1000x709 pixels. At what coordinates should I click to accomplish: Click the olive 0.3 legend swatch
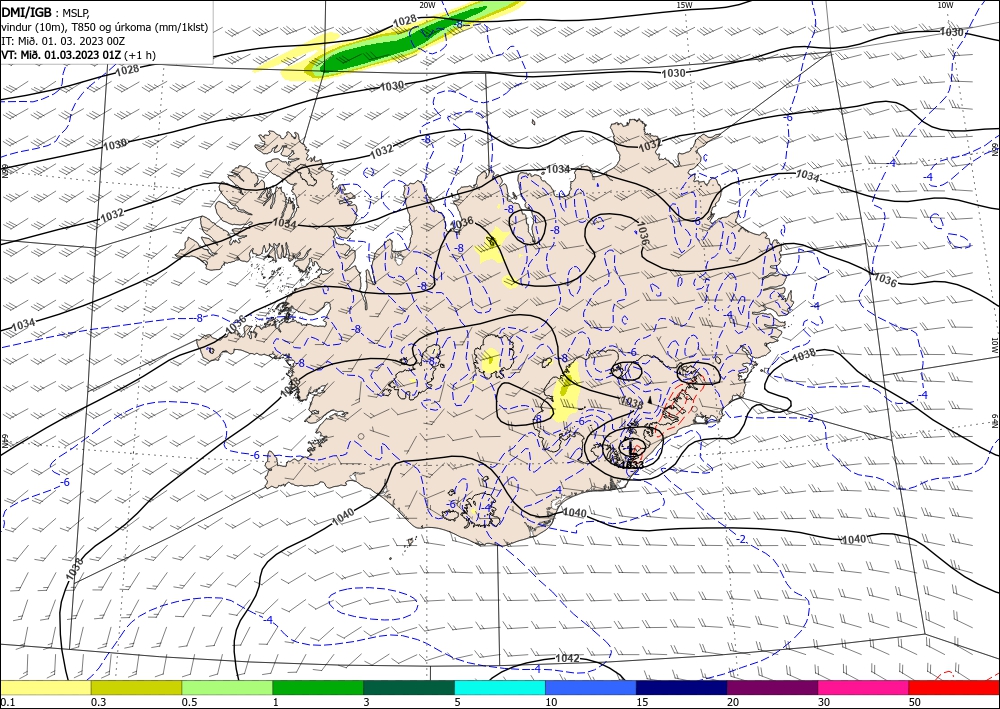click(x=136, y=688)
